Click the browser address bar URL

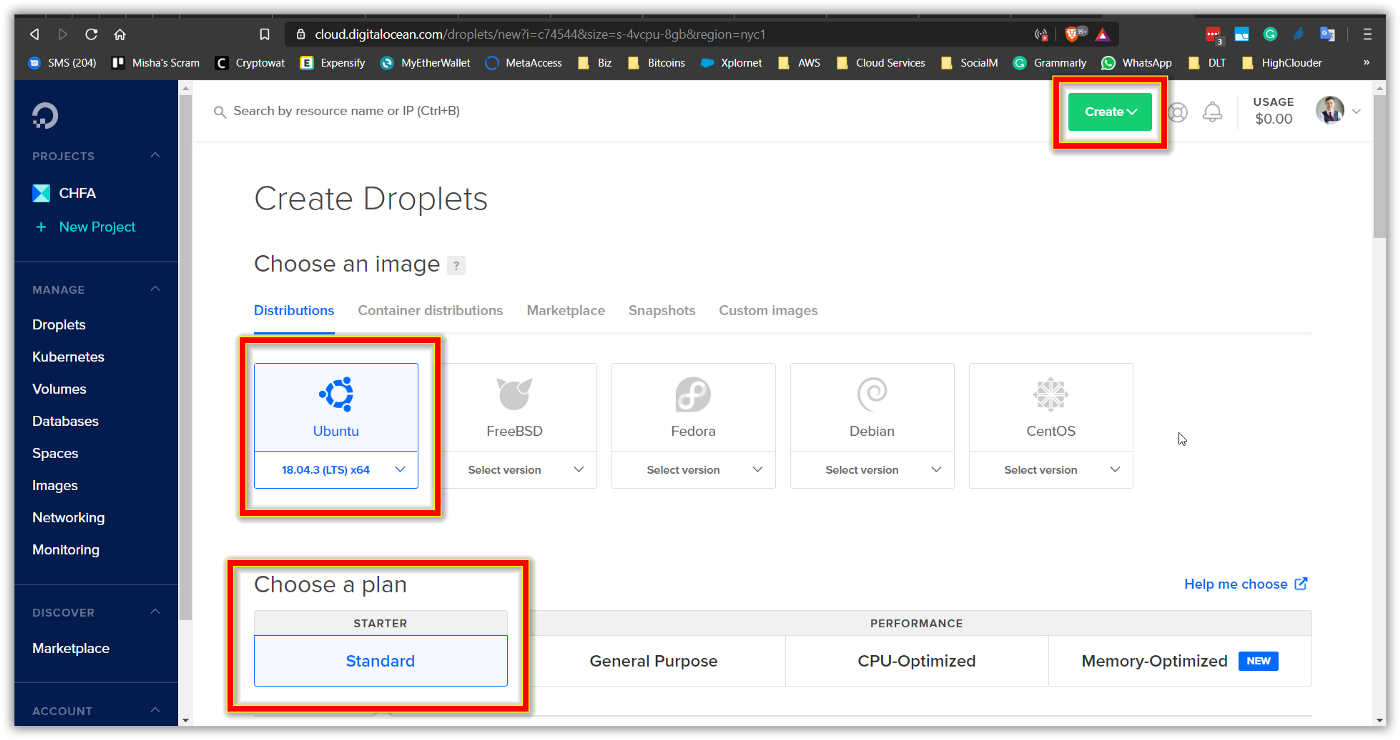(540, 34)
